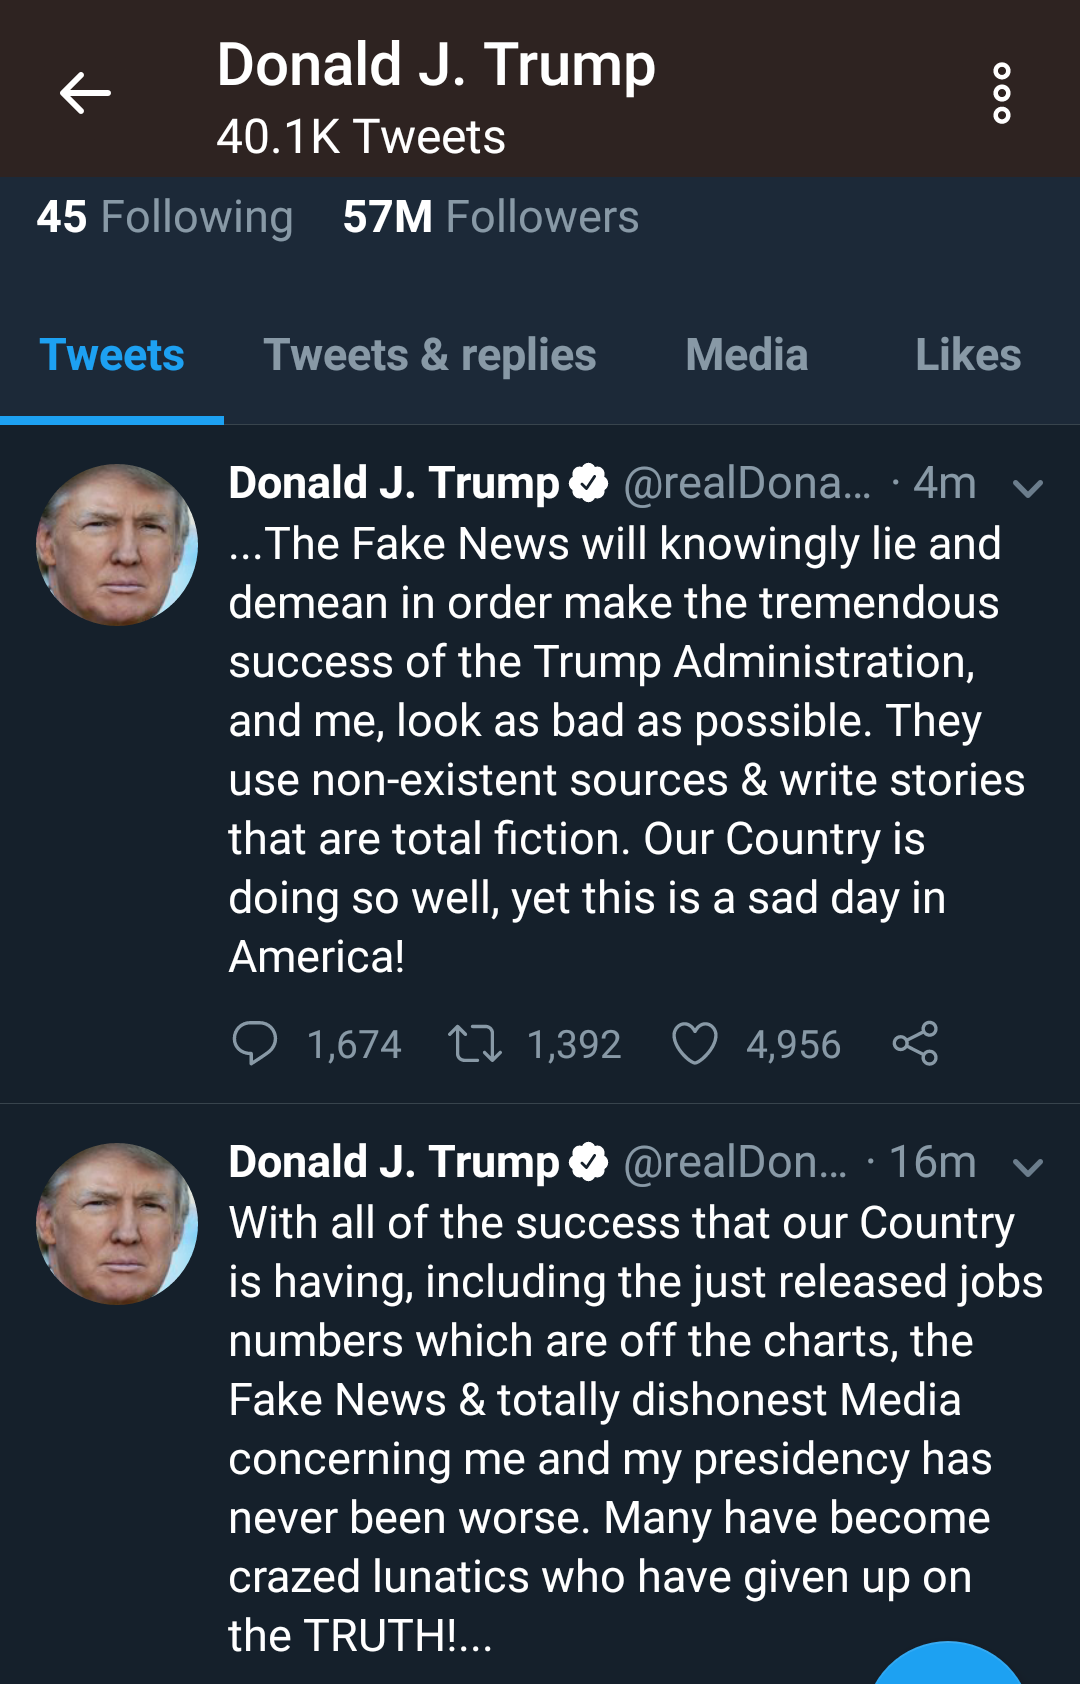Image resolution: width=1080 pixels, height=1684 pixels.
Task: Tap the blue floating compose button
Action: (947, 1668)
